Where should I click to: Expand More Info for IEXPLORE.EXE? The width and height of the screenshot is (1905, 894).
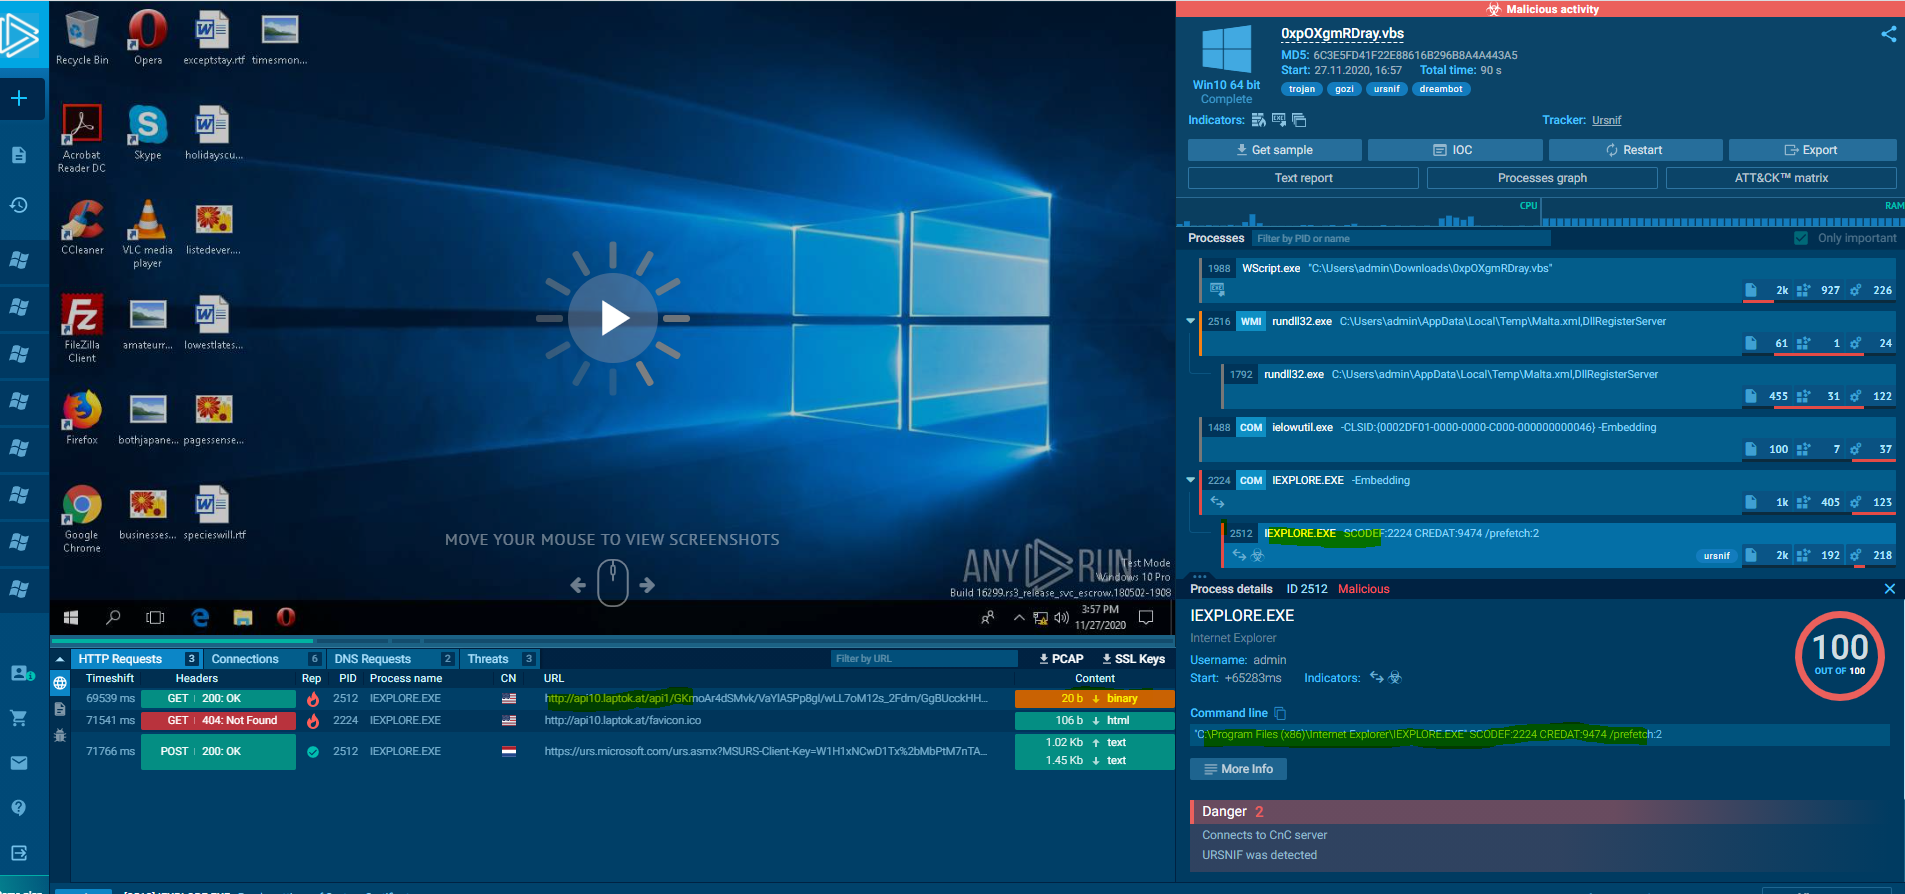click(1238, 769)
